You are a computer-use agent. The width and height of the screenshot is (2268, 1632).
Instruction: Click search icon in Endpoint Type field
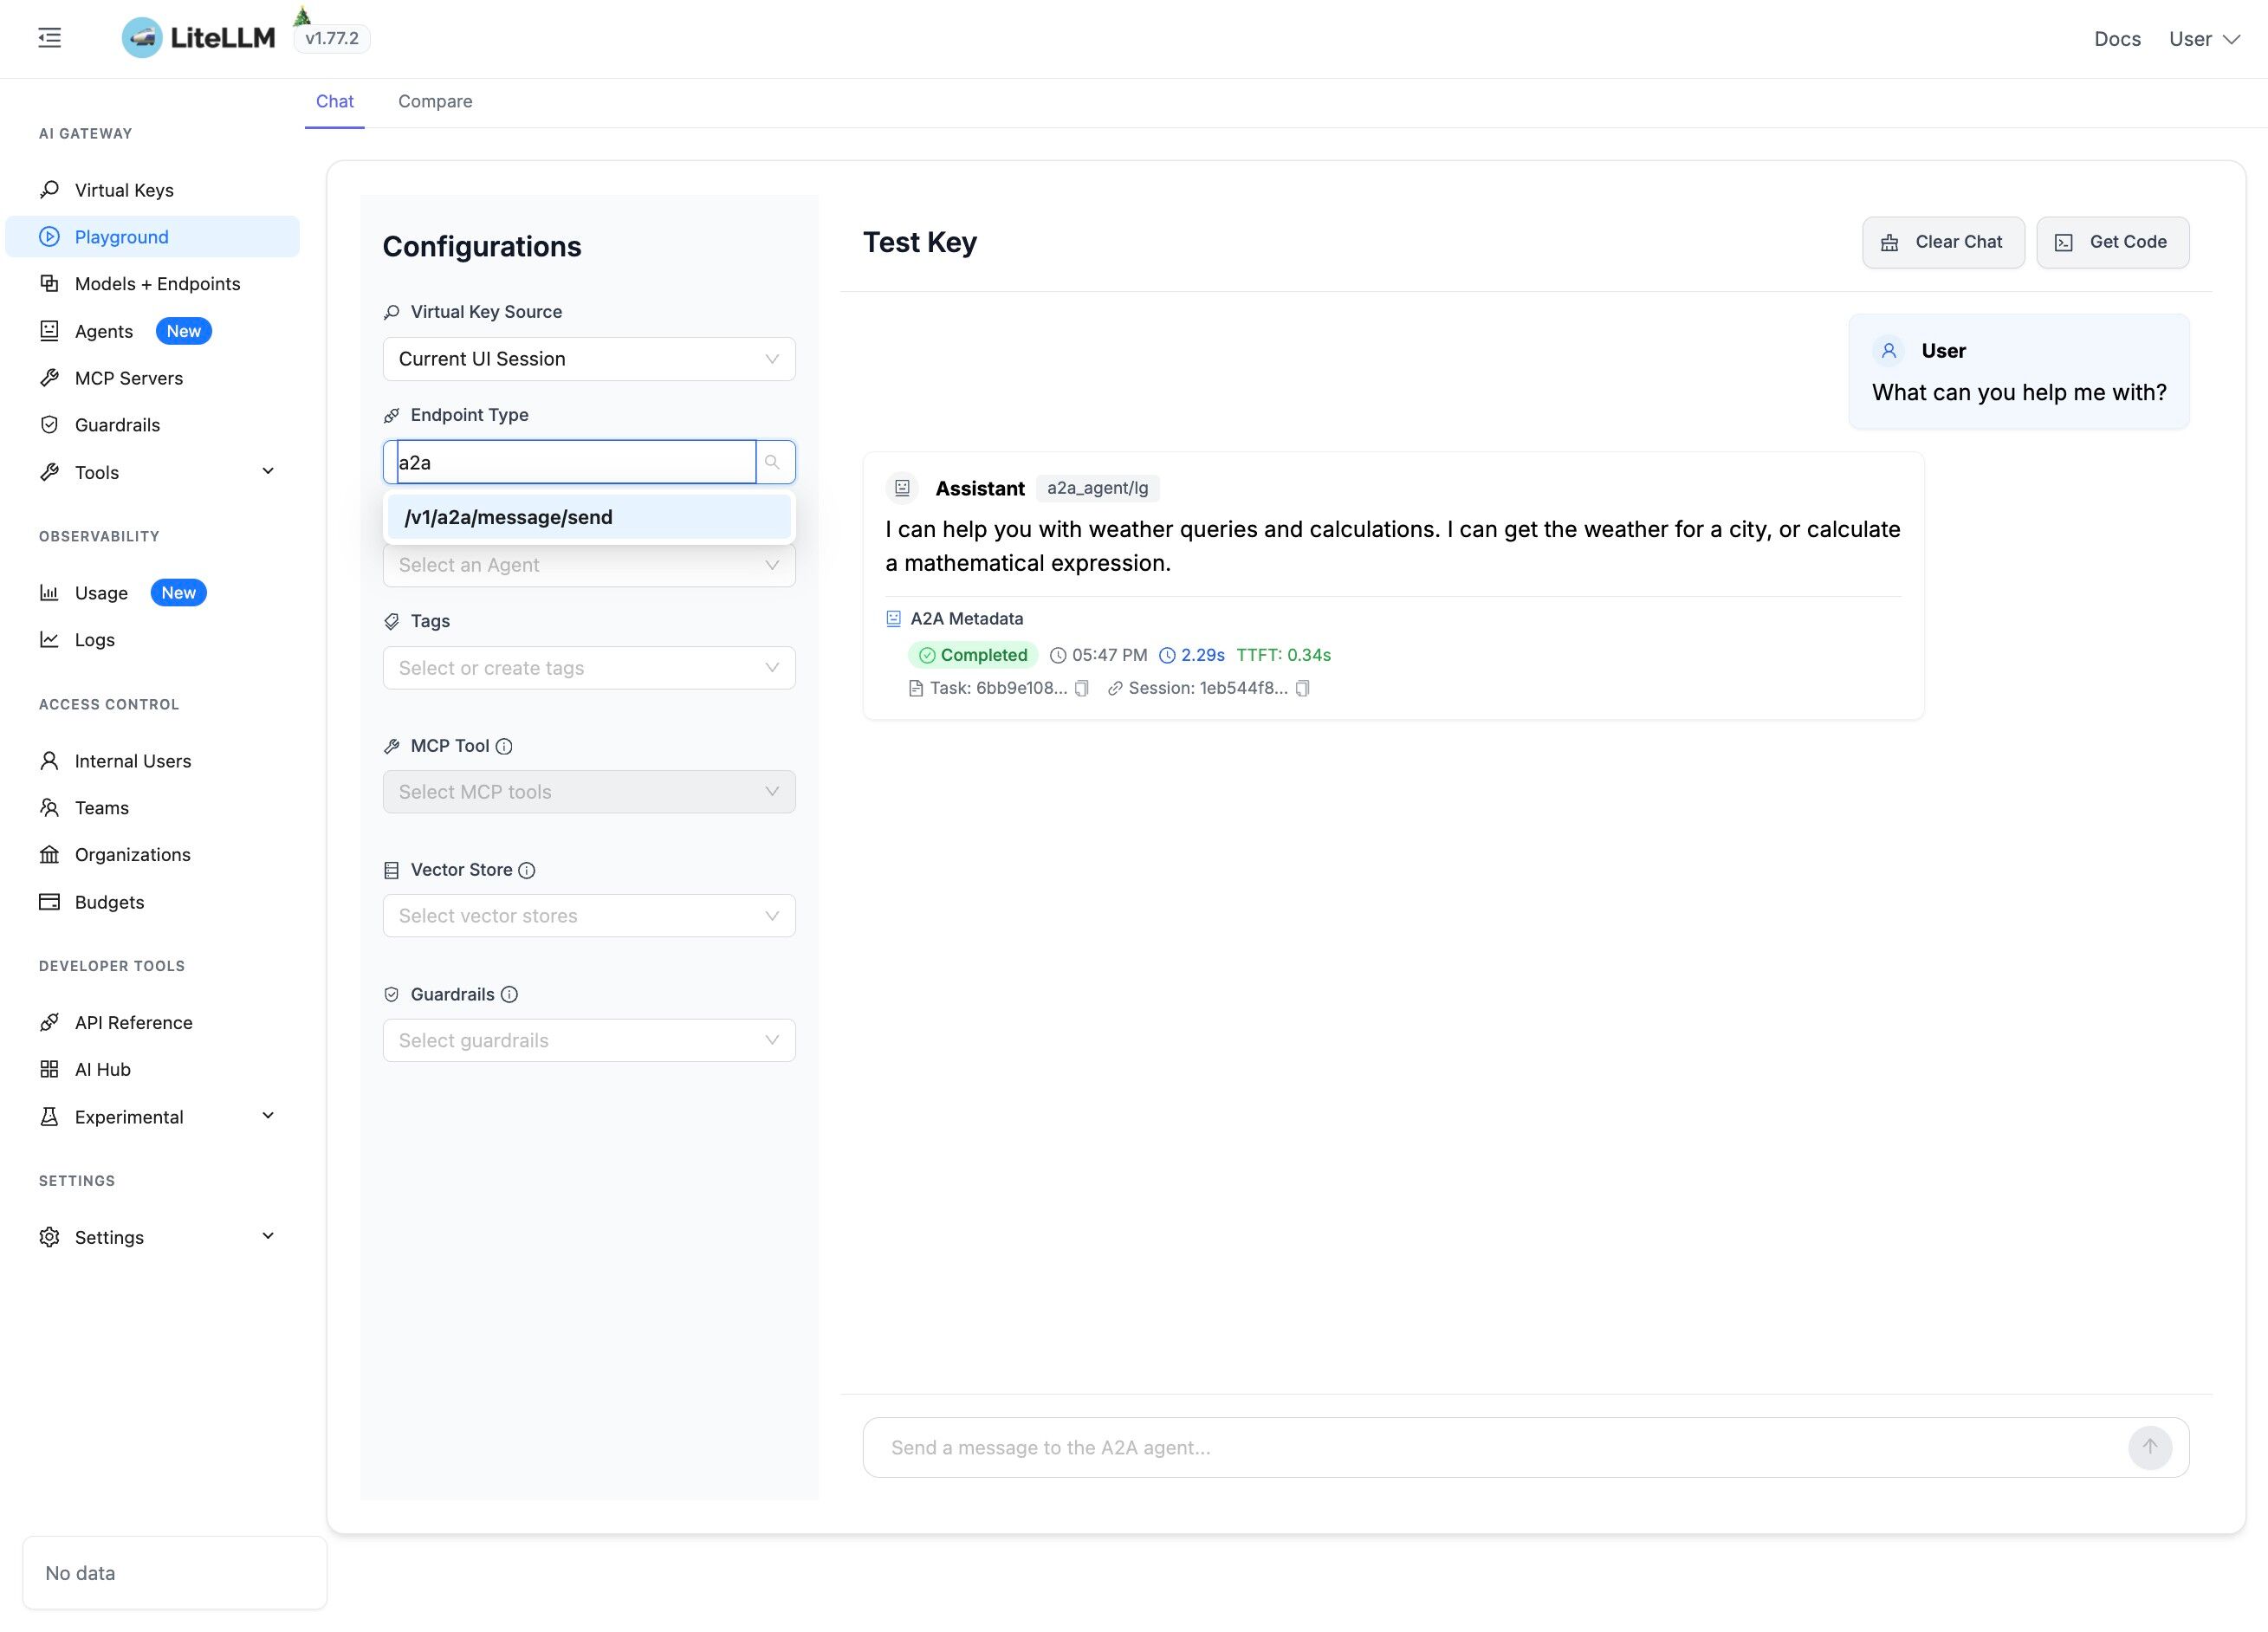pos(773,462)
